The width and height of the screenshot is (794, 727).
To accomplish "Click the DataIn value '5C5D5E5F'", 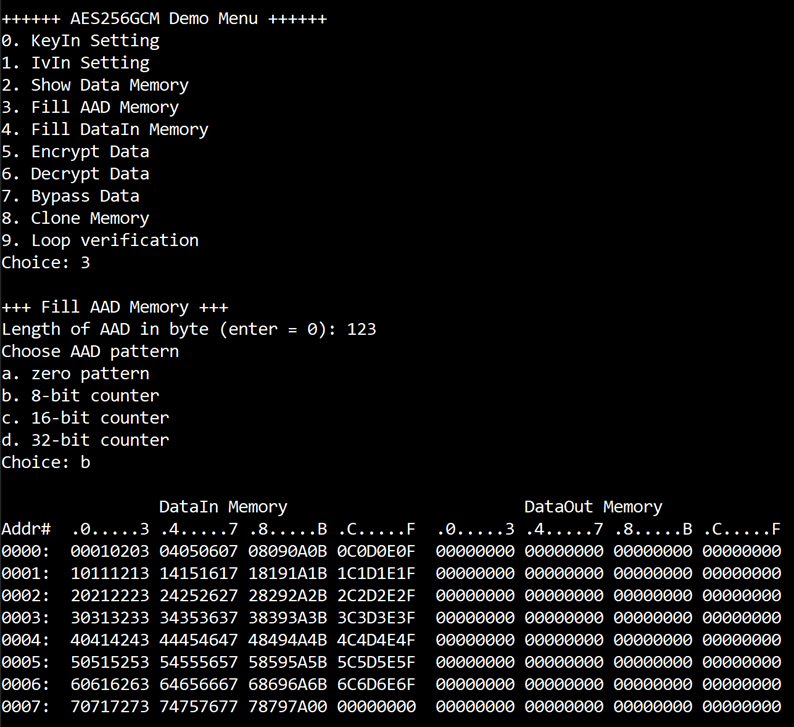I will tap(377, 663).
